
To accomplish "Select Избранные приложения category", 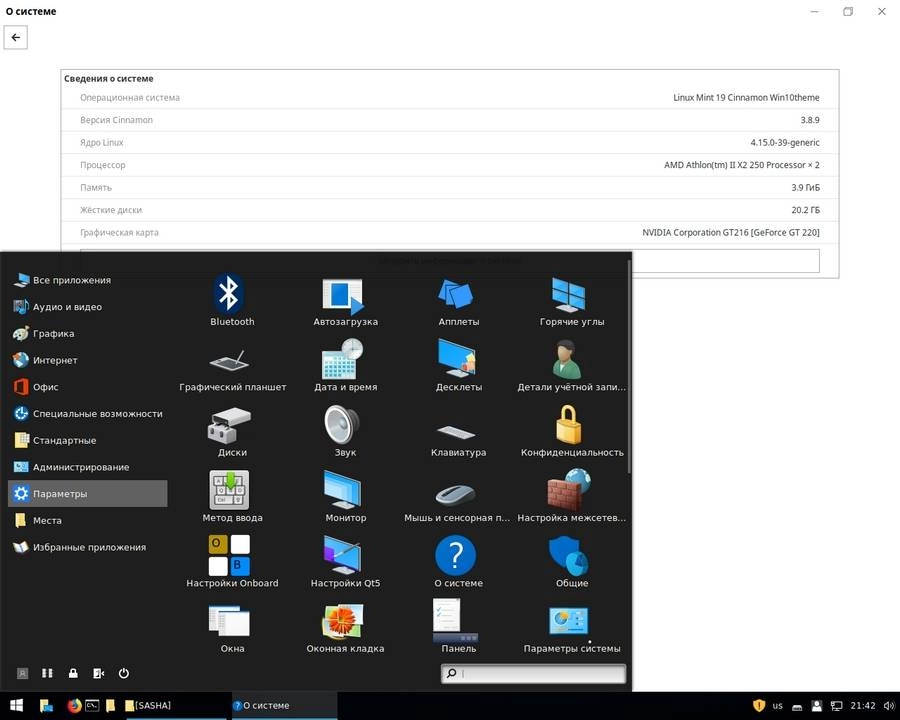I will 88,547.
